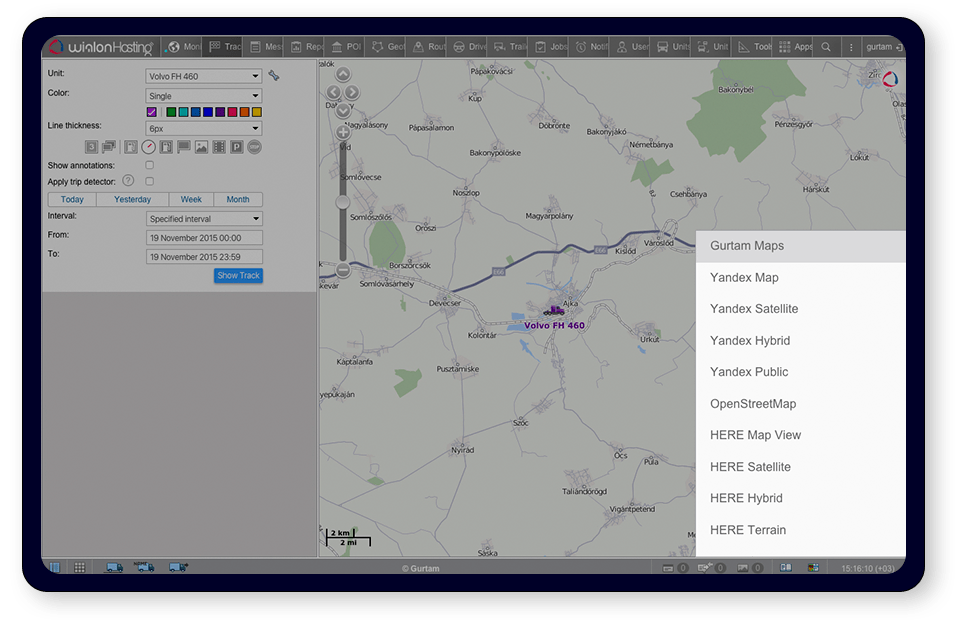Select the Today interval button
Screen dimensions: 967x625
[72, 199]
